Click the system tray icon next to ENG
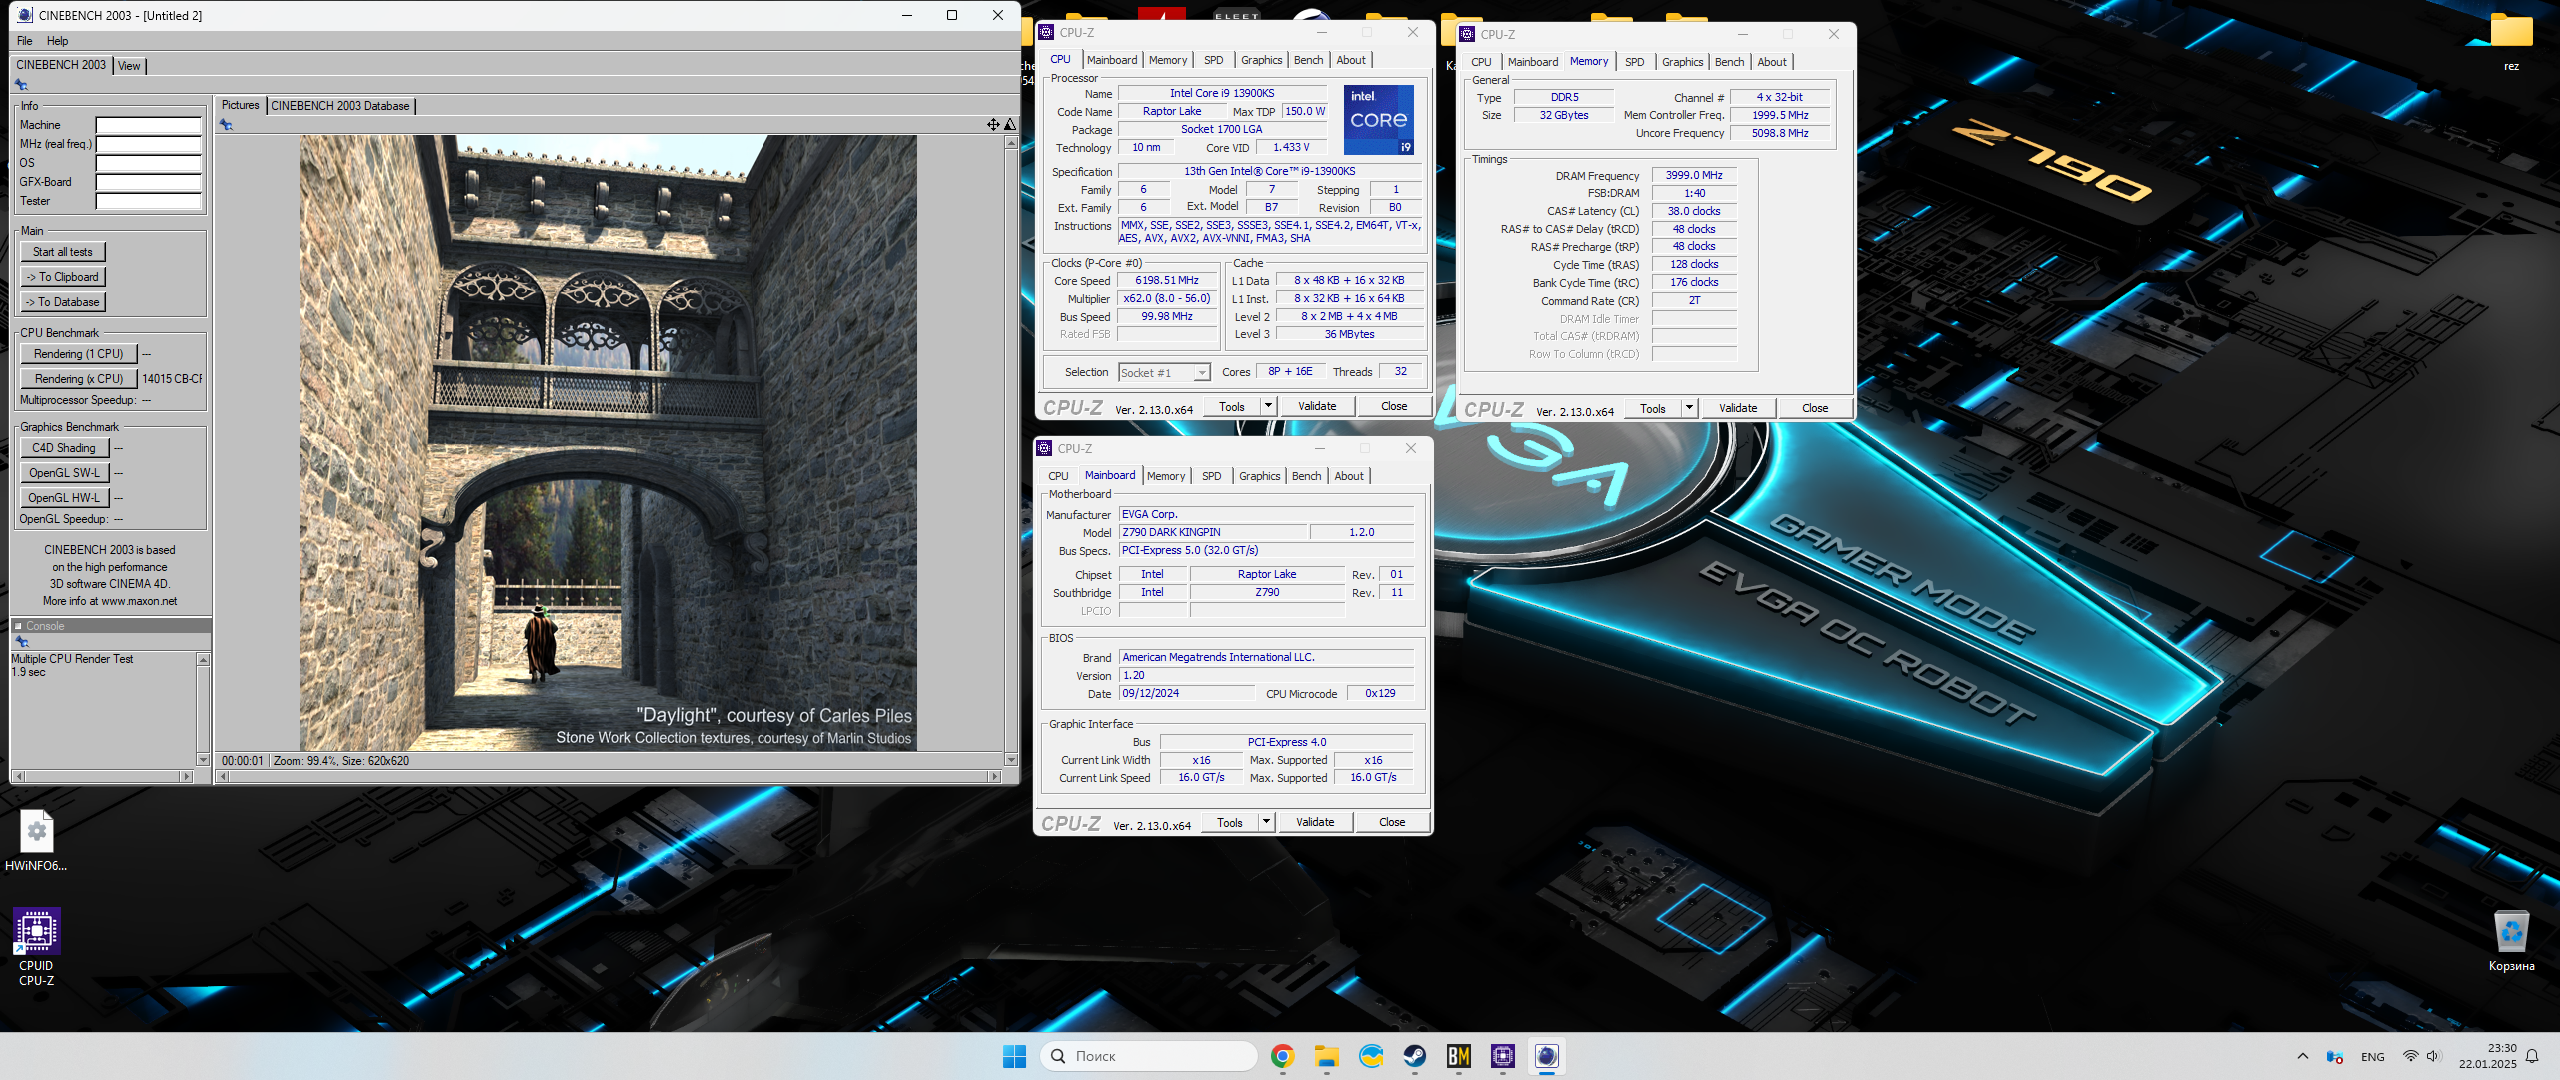The width and height of the screenshot is (2560, 1080). [x=2335, y=1056]
